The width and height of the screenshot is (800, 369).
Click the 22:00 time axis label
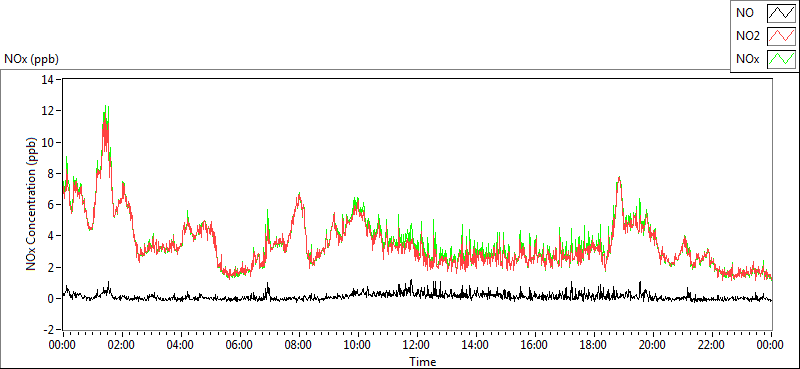point(712,345)
